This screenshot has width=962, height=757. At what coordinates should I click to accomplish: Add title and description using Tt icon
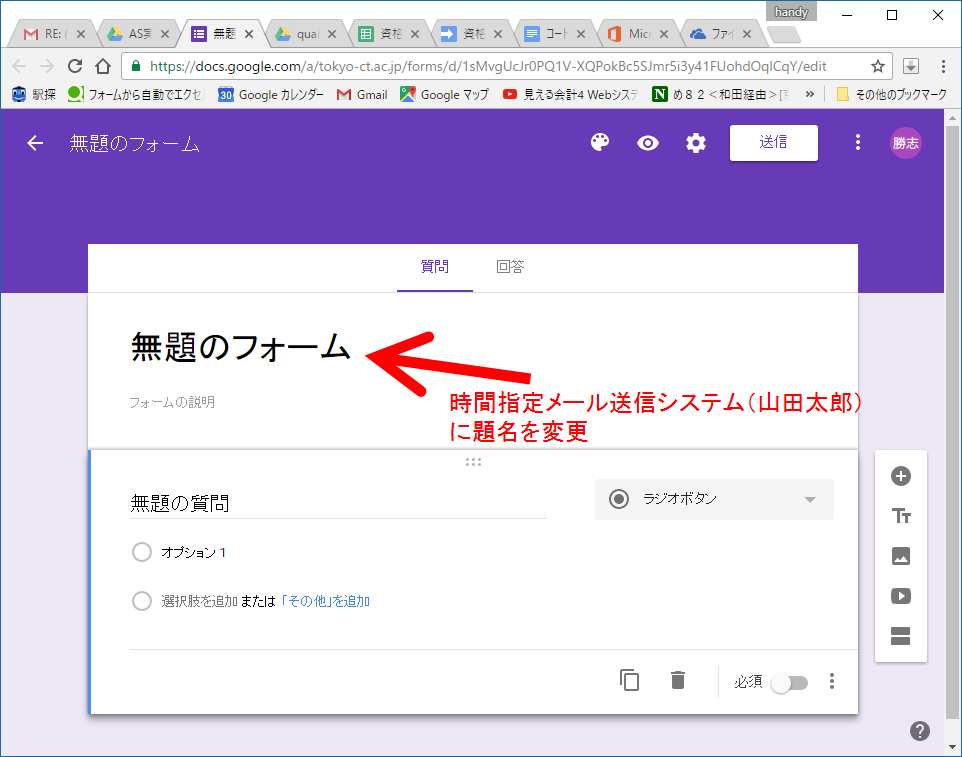(x=900, y=516)
